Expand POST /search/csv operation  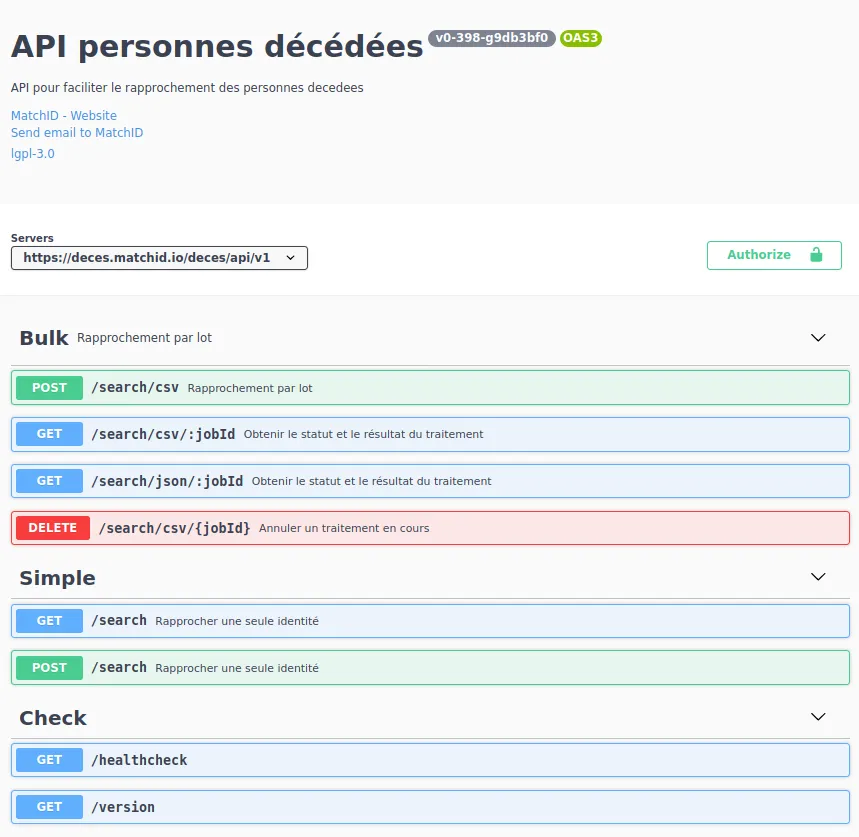click(x=430, y=388)
